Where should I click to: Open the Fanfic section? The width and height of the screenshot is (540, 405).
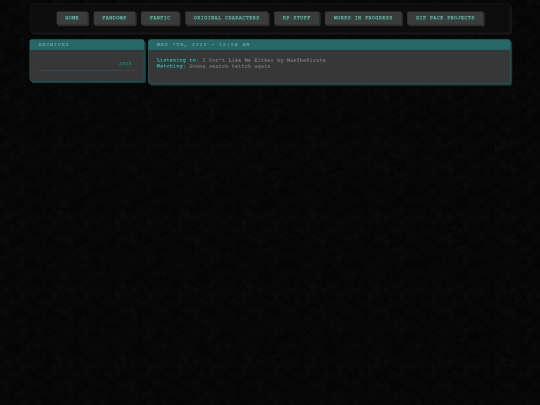click(160, 18)
